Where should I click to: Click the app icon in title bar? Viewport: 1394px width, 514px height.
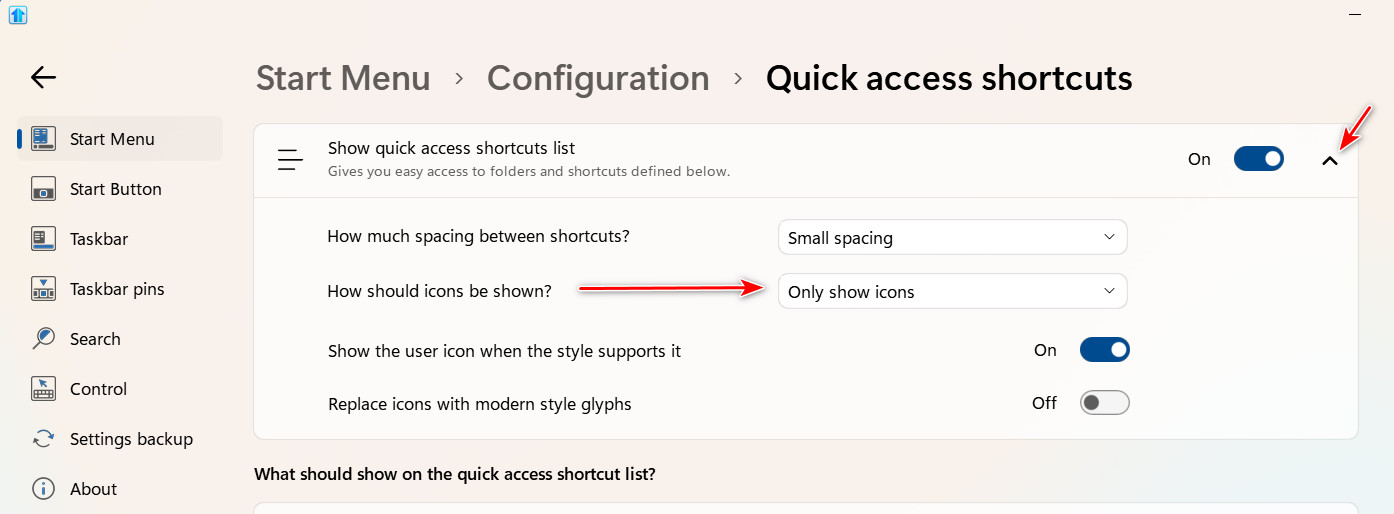(18, 15)
